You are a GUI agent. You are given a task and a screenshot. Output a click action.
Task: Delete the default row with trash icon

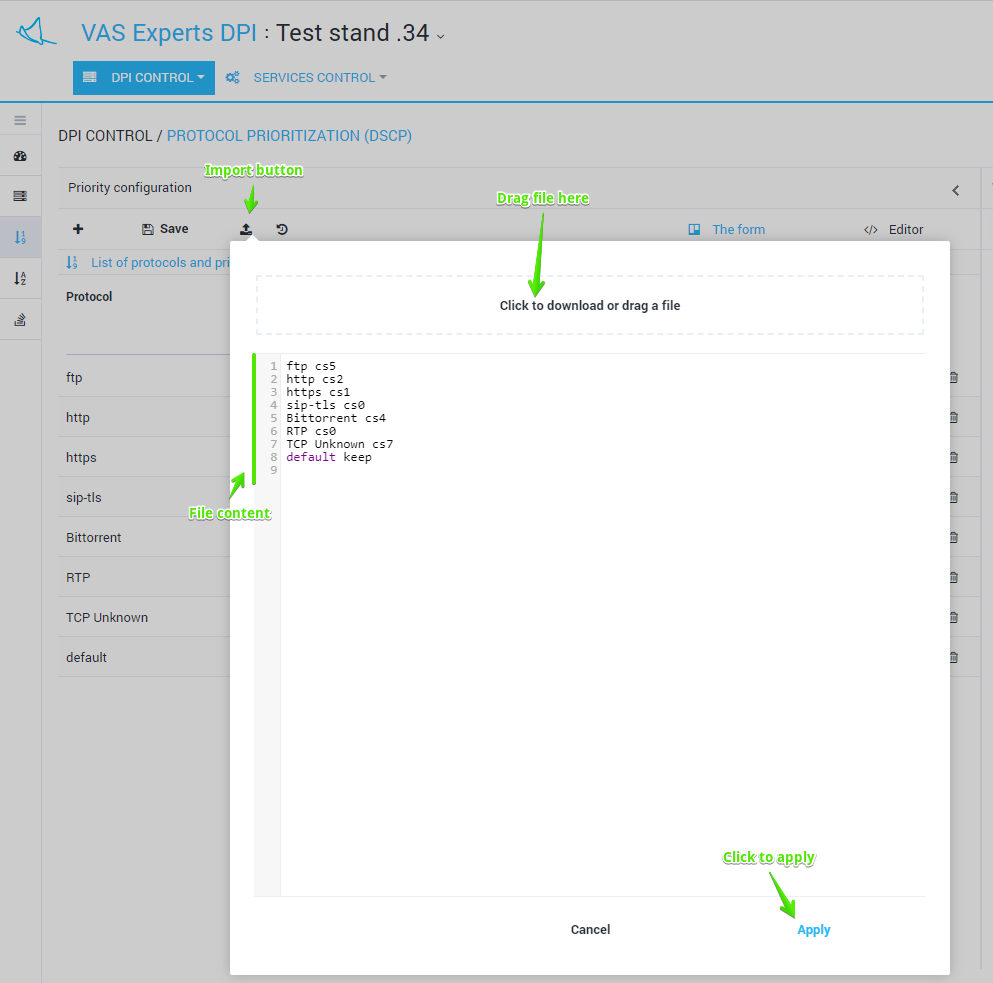(953, 658)
